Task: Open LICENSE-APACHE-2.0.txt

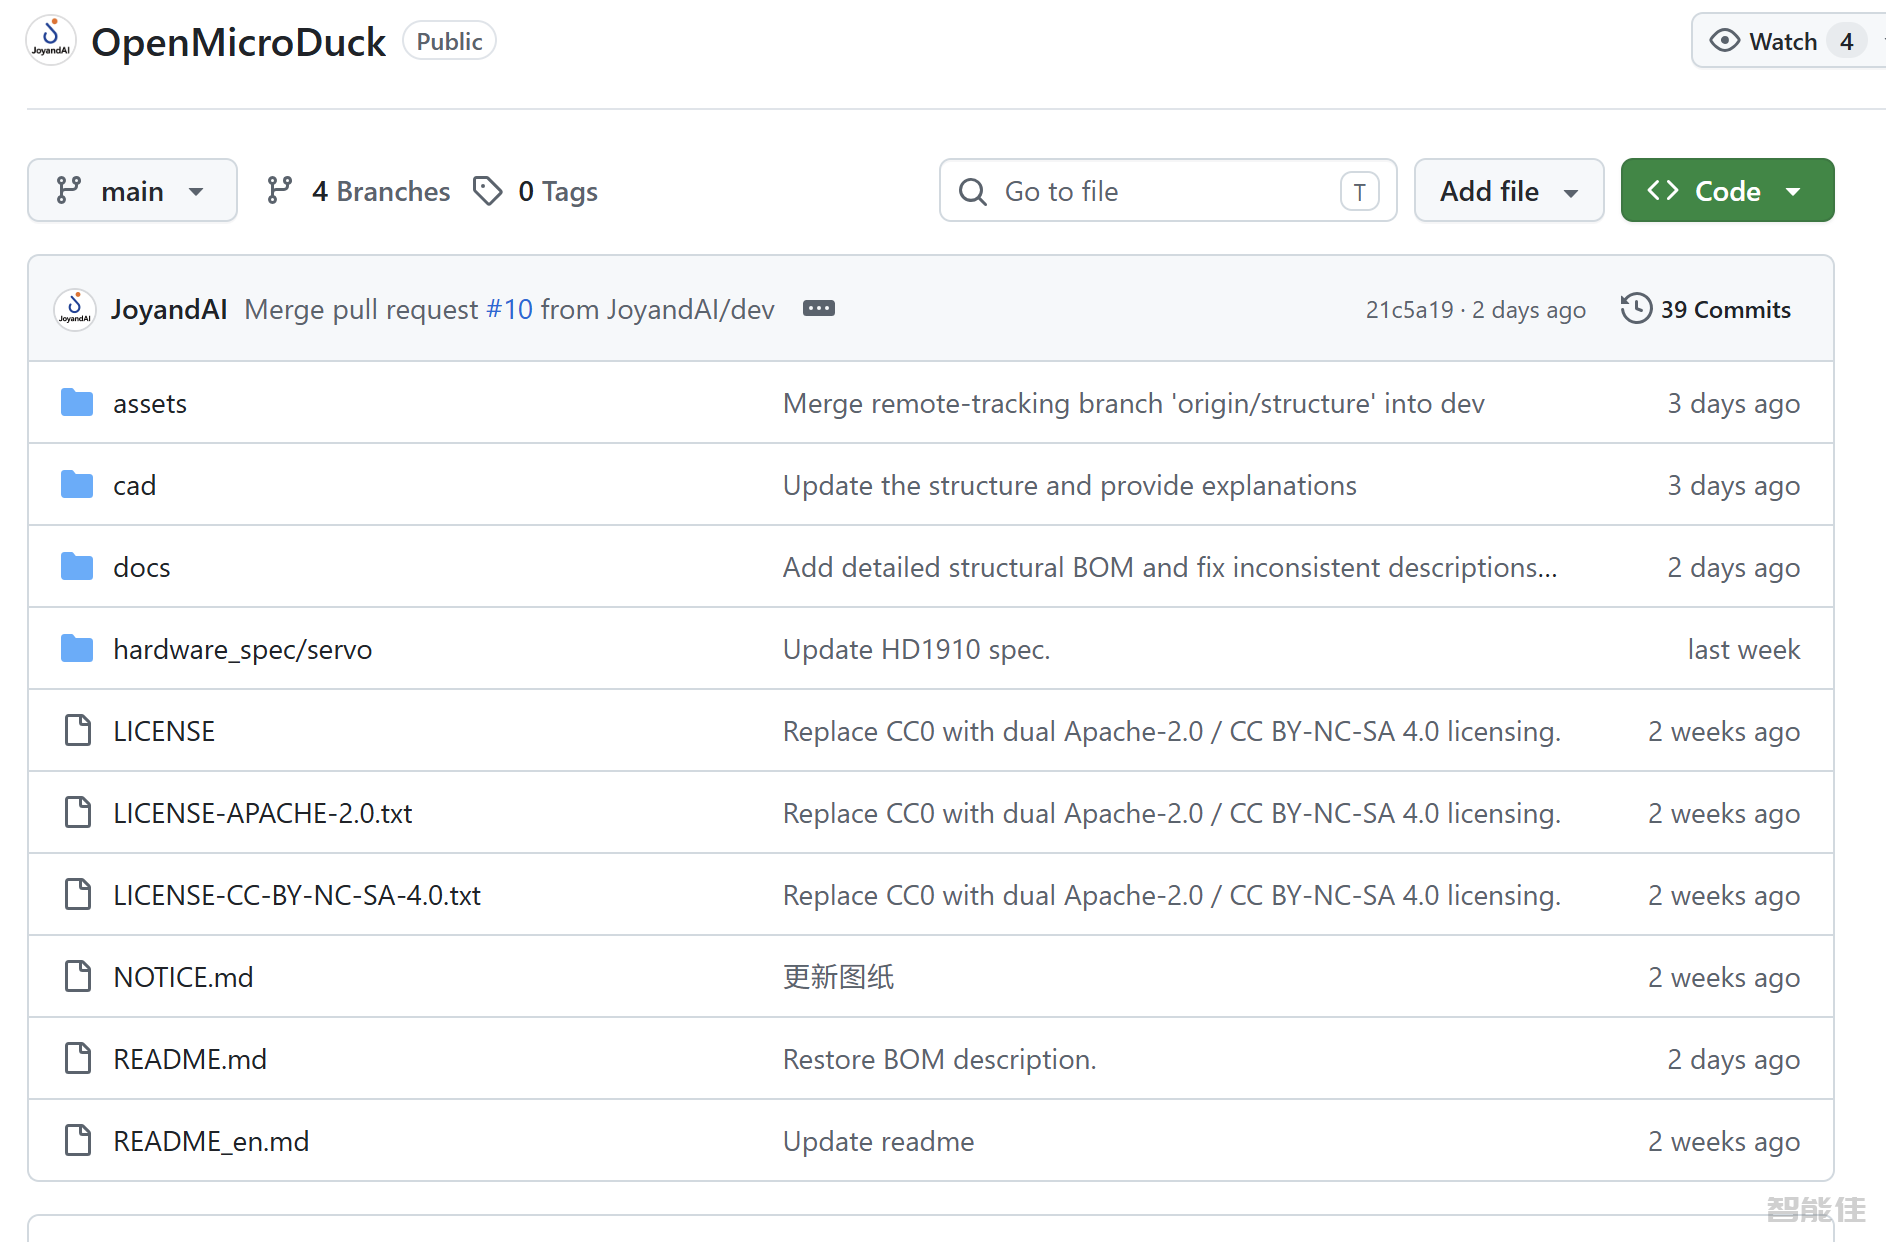Action: pyautogui.click(x=263, y=813)
